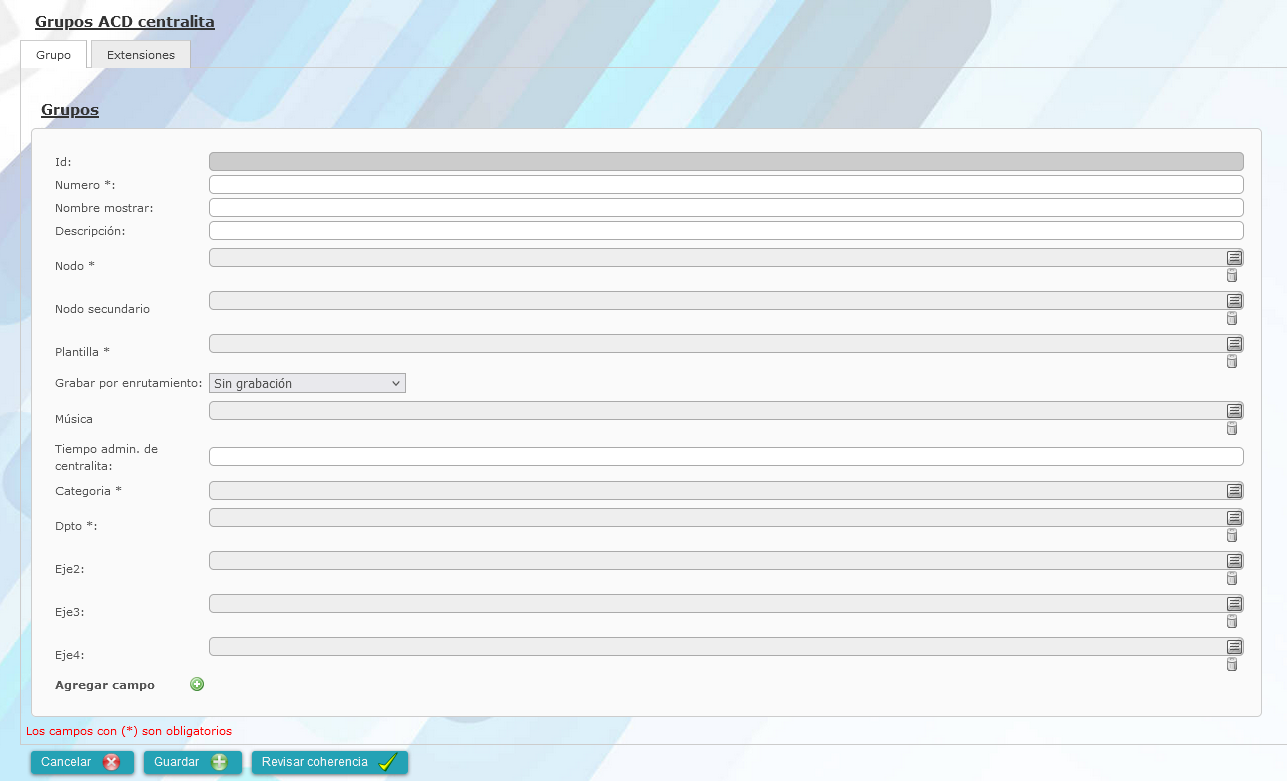Viewport: 1287px width, 781px height.
Task: Clear the Dpto field with trash icon
Action: pos(1232,535)
